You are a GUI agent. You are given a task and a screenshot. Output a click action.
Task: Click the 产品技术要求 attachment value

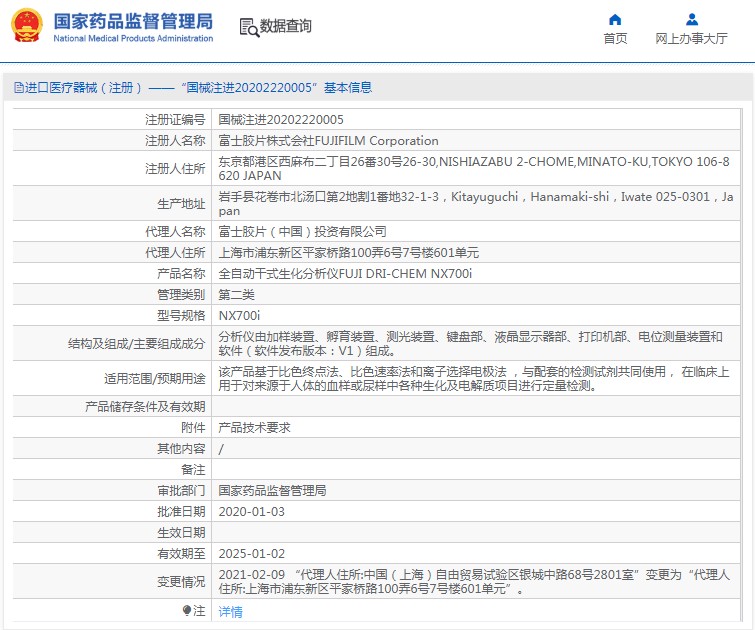pos(254,428)
